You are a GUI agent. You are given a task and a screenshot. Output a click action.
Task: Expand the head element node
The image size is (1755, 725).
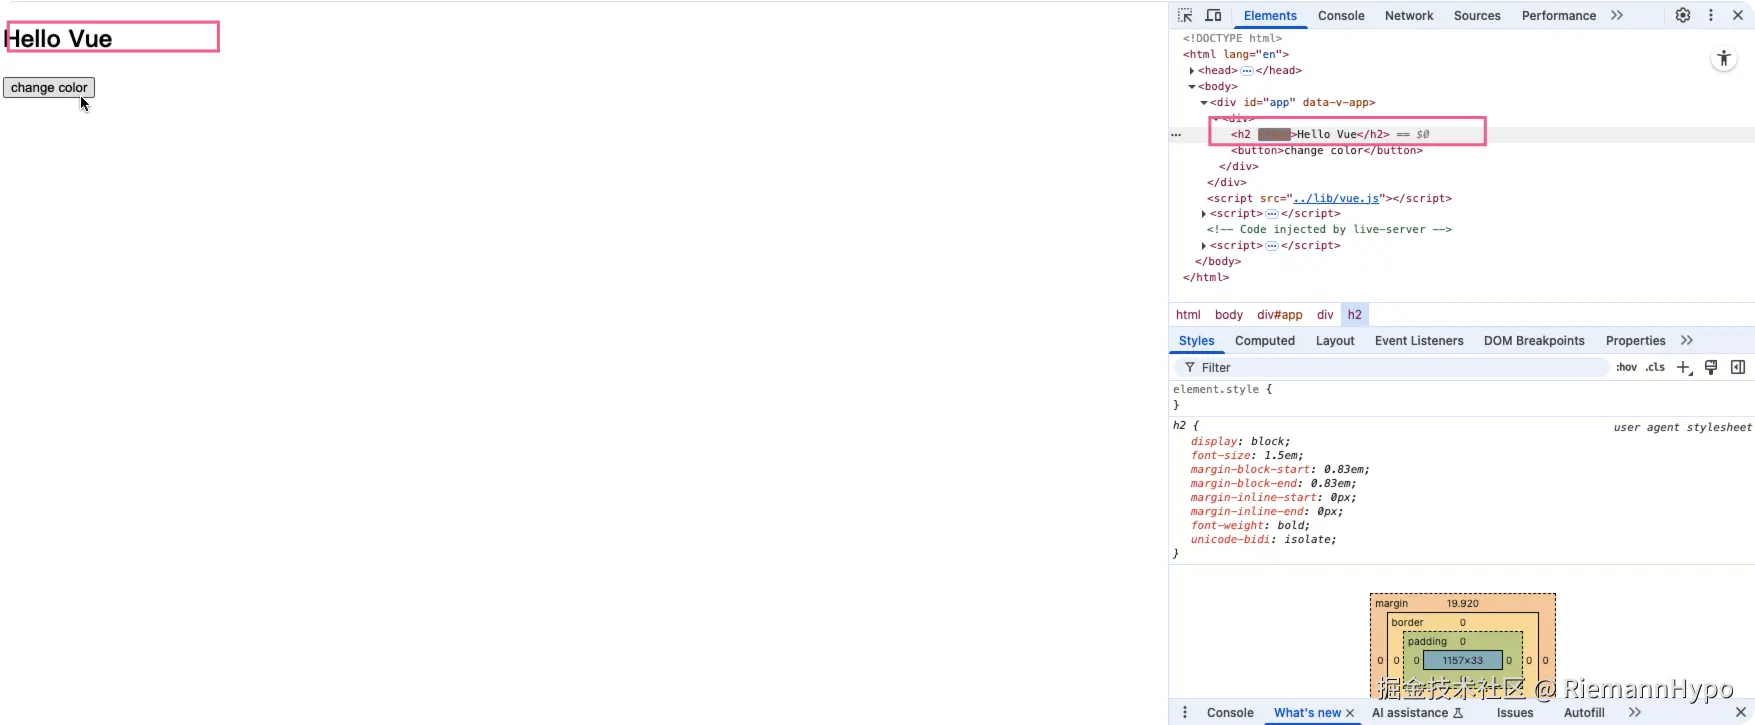coord(1192,71)
